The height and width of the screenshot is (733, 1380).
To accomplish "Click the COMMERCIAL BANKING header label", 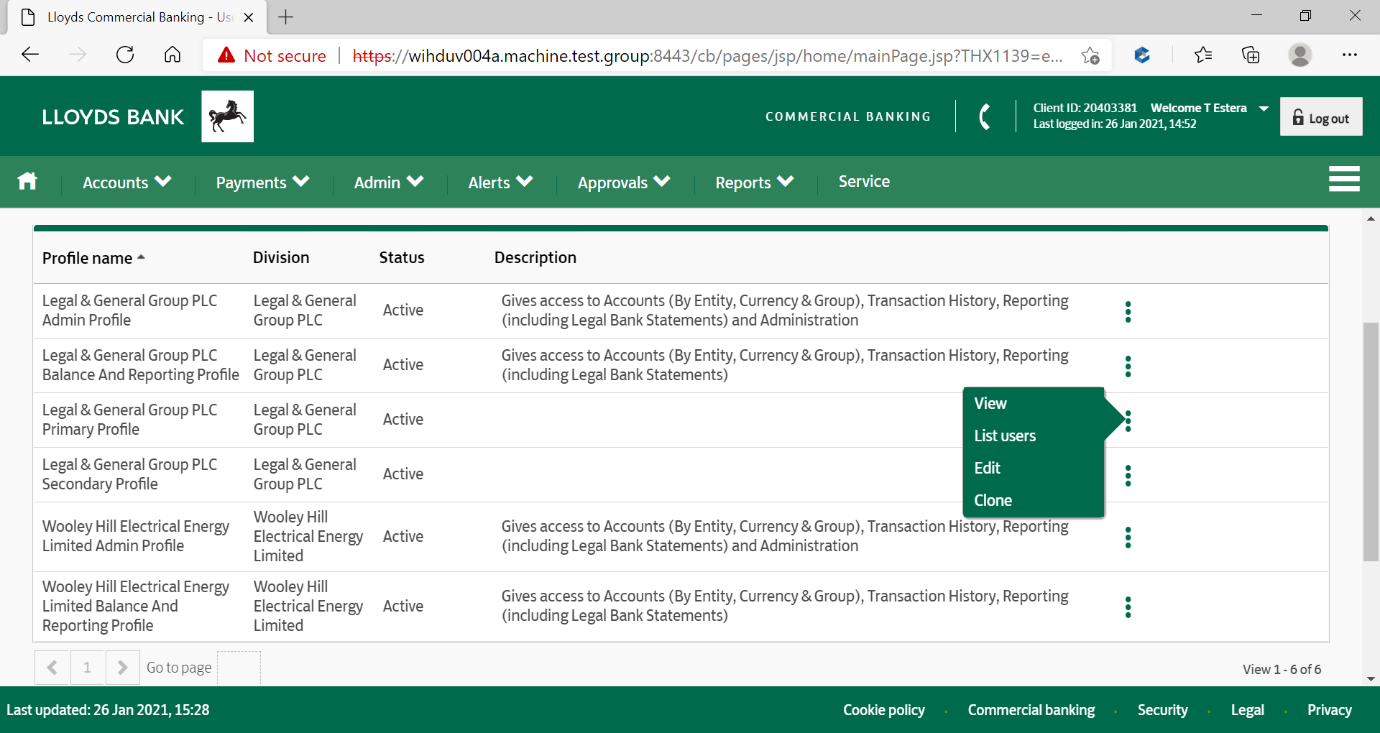I will [848, 117].
